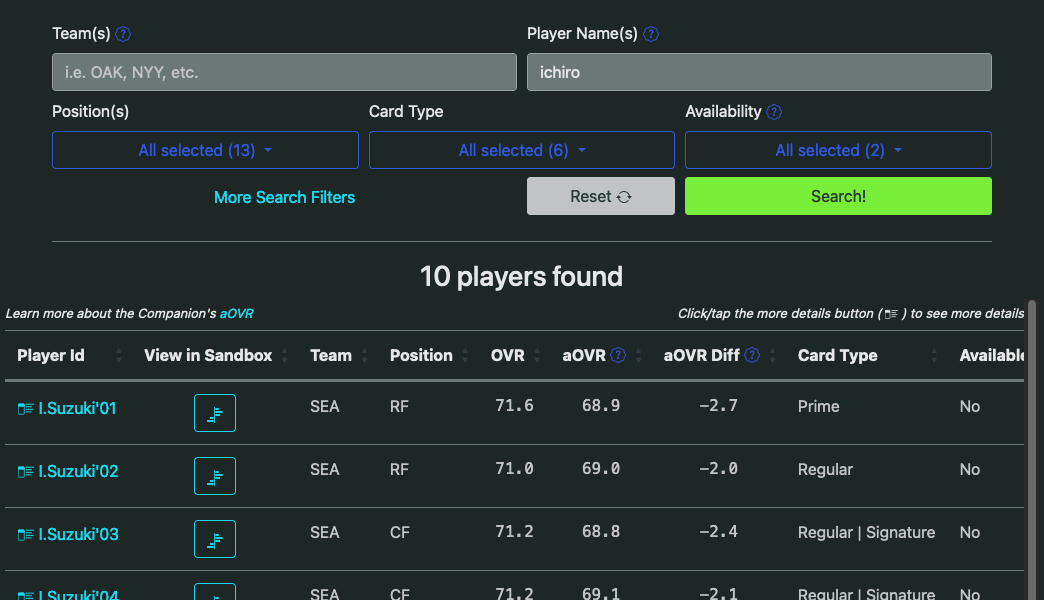
Task: Sort table by OVR arrows
Action: click(x=537, y=356)
